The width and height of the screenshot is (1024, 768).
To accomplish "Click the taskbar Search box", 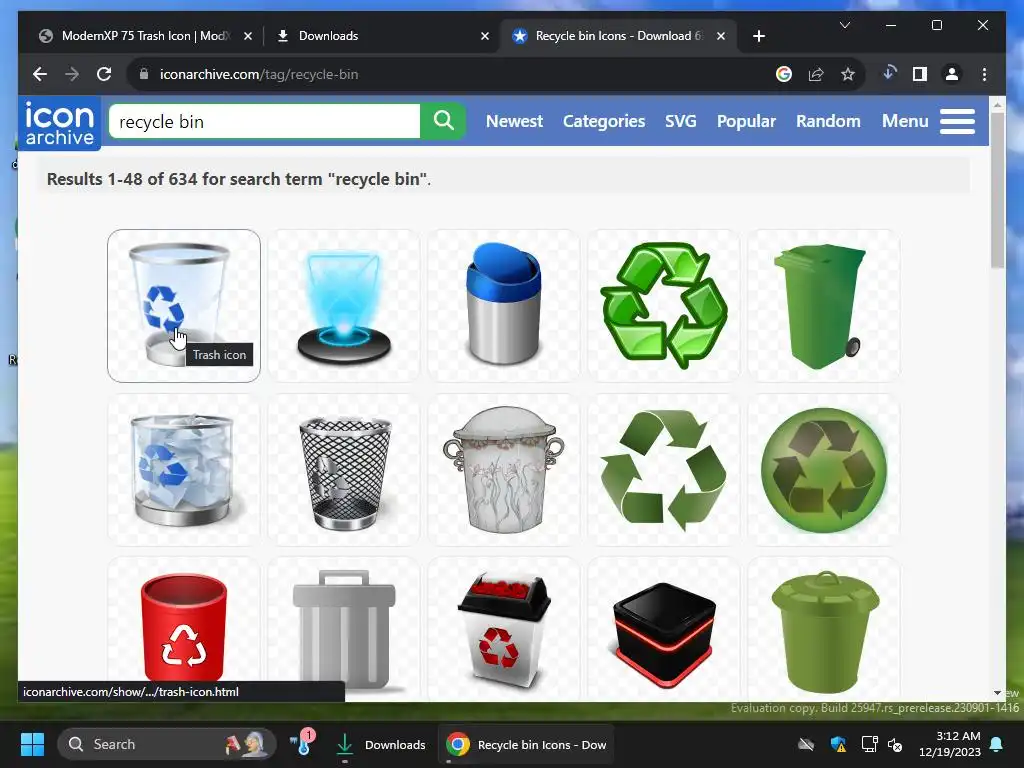I will pyautogui.click(x=167, y=744).
